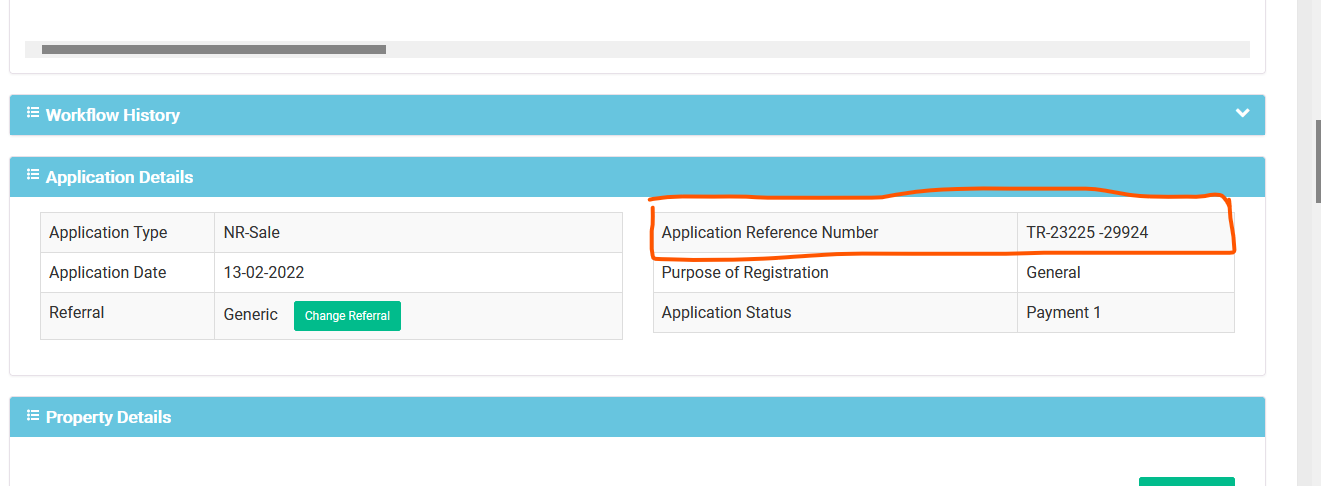Click the Payment 1 application status value
1321x486 pixels.
point(1063,313)
